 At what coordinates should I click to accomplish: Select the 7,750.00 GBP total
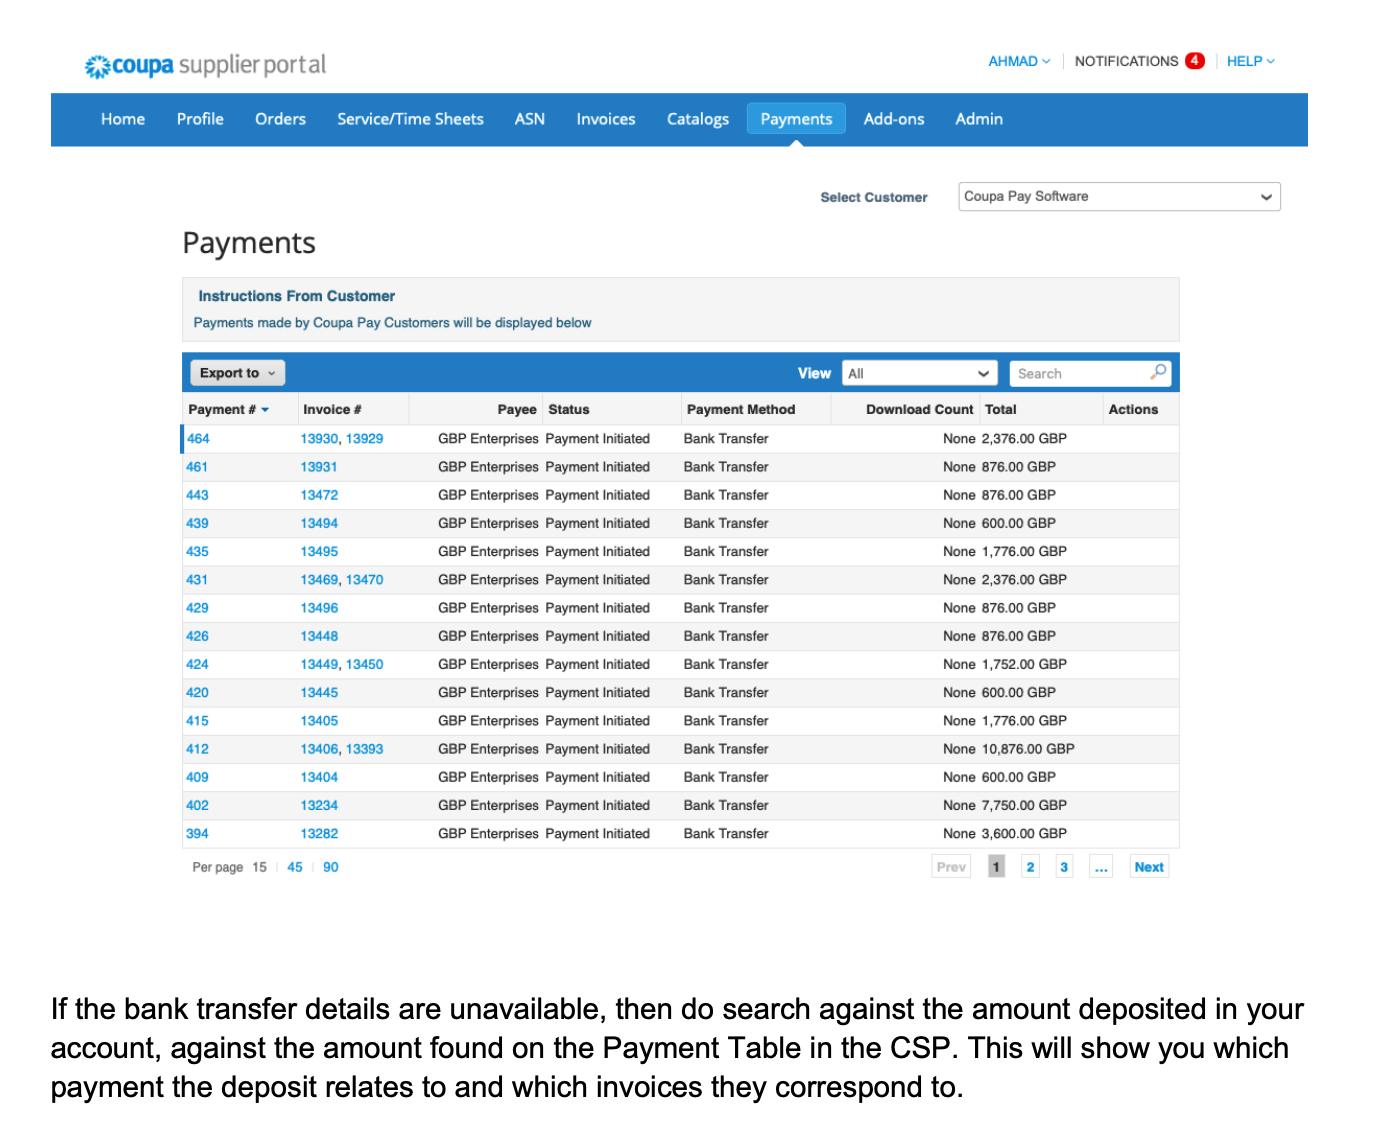[x=1024, y=805]
